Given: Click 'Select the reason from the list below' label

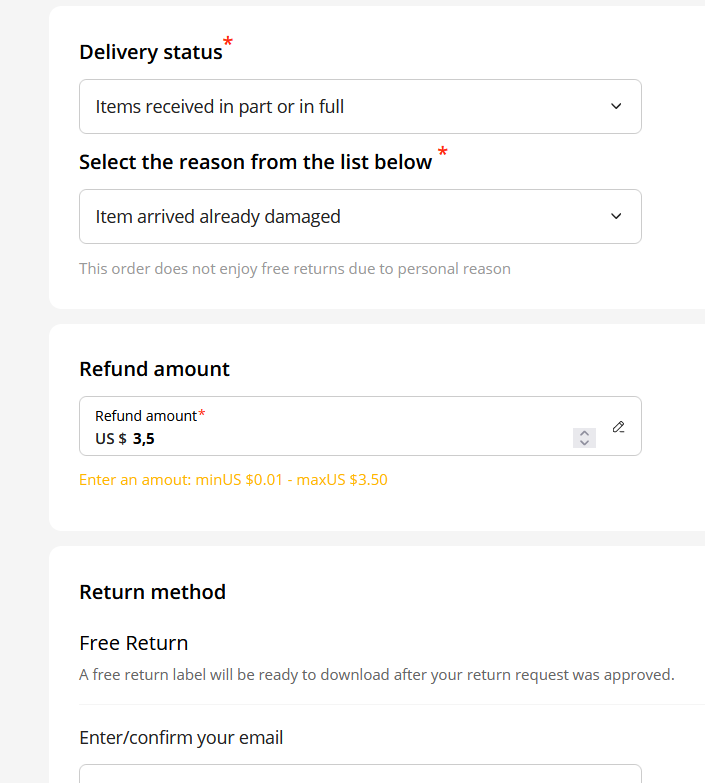Looking at the screenshot, I should (x=255, y=162).
